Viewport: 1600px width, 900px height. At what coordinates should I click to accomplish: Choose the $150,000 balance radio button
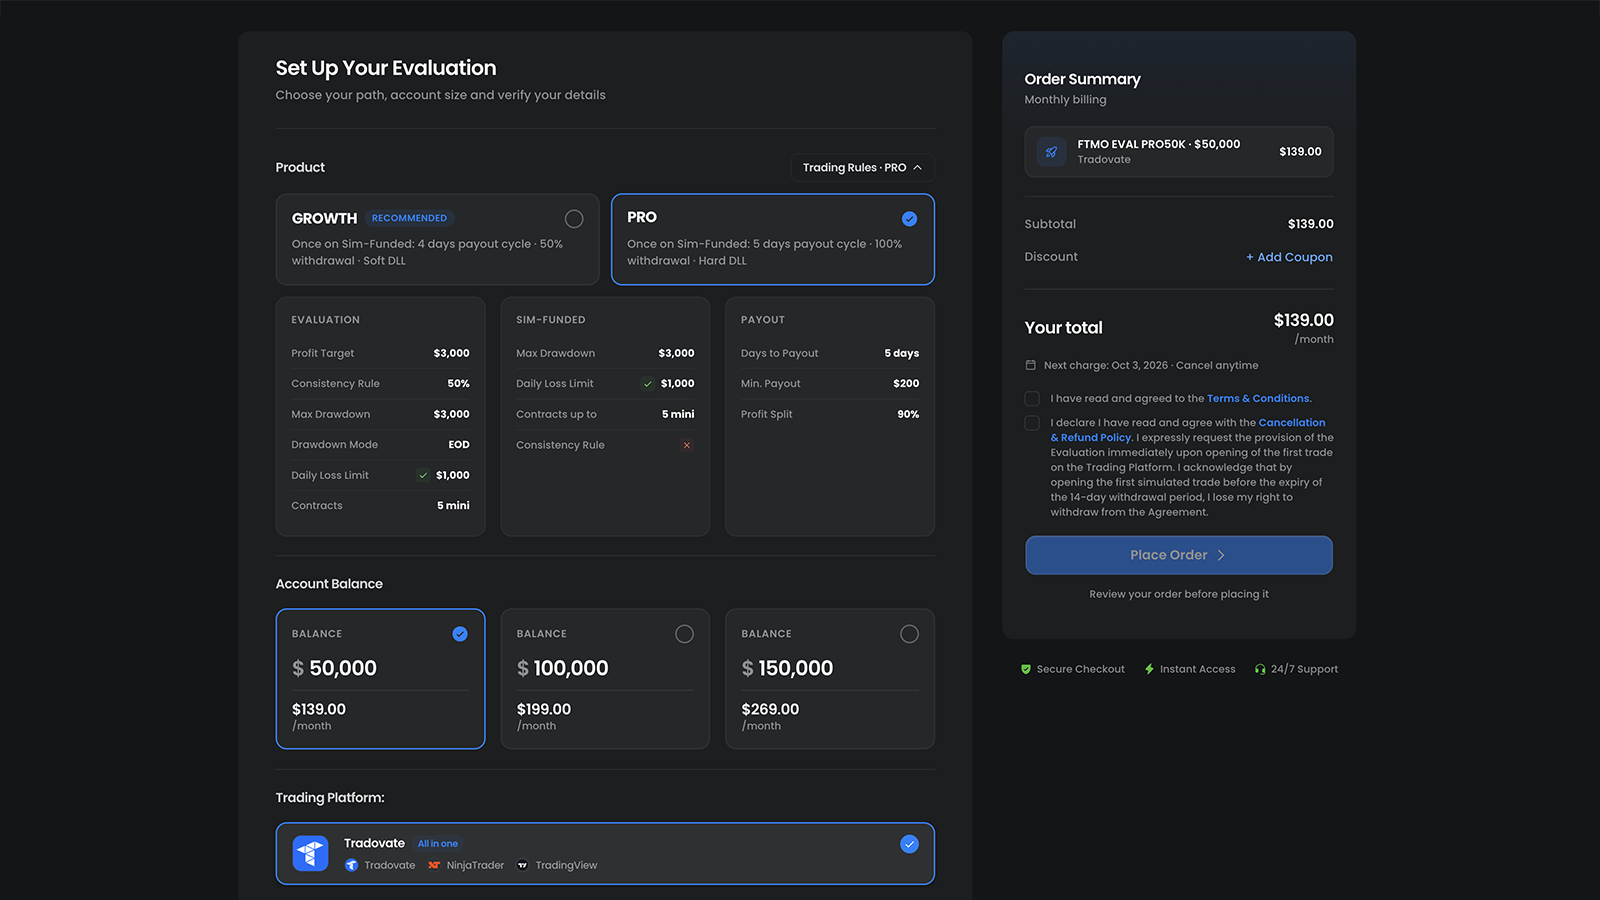click(x=909, y=634)
